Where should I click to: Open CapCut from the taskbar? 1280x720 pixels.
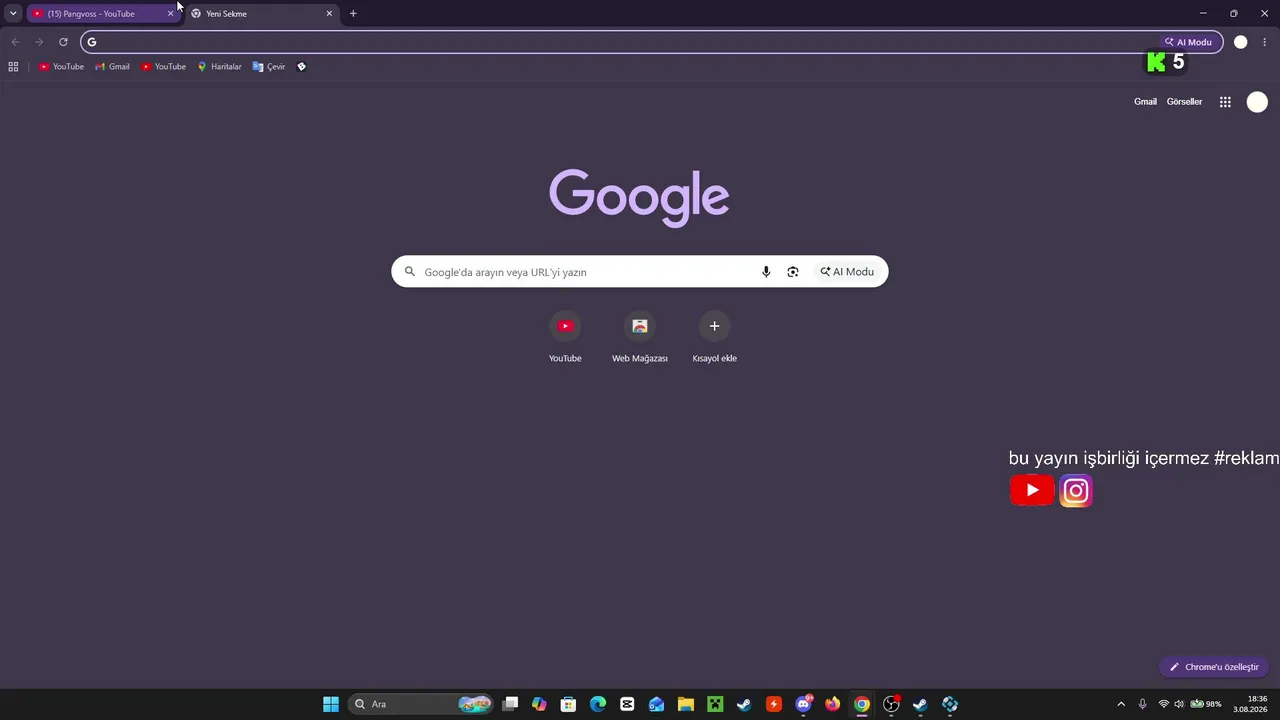[x=627, y=704]
